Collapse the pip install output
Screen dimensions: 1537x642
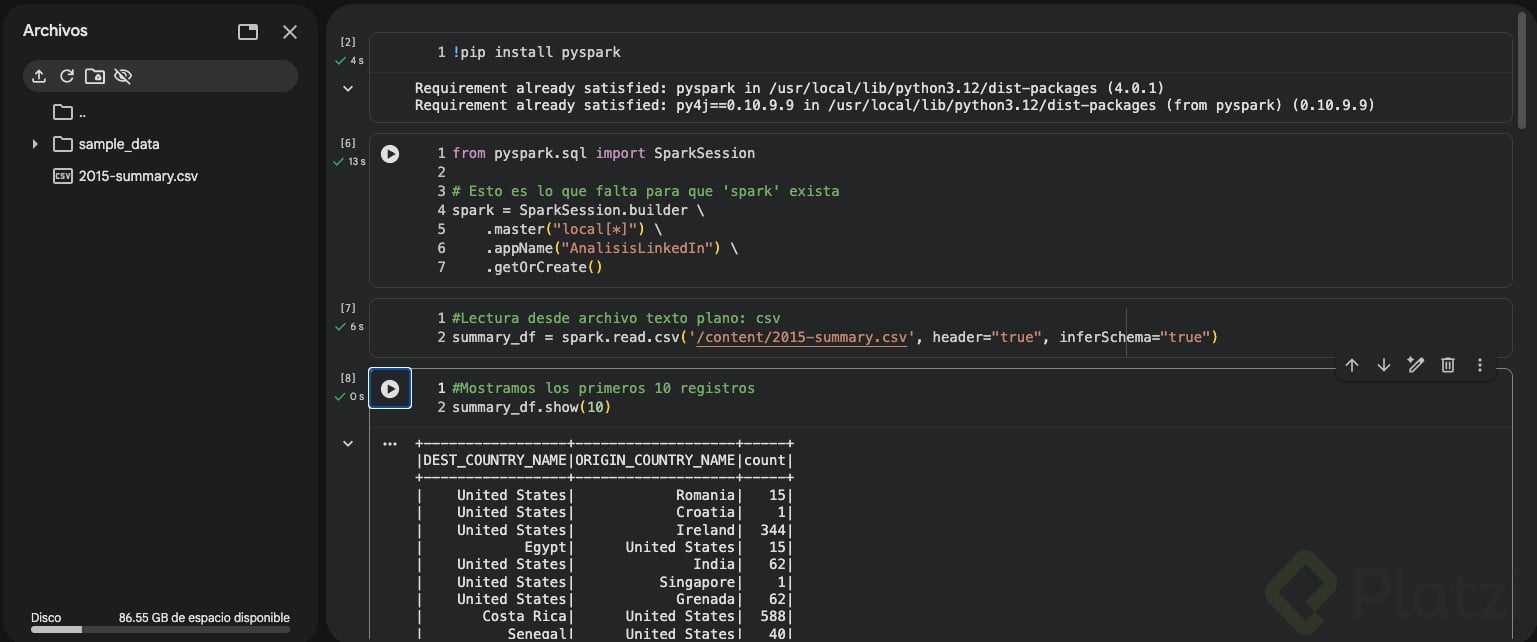[x=348, y=88]
